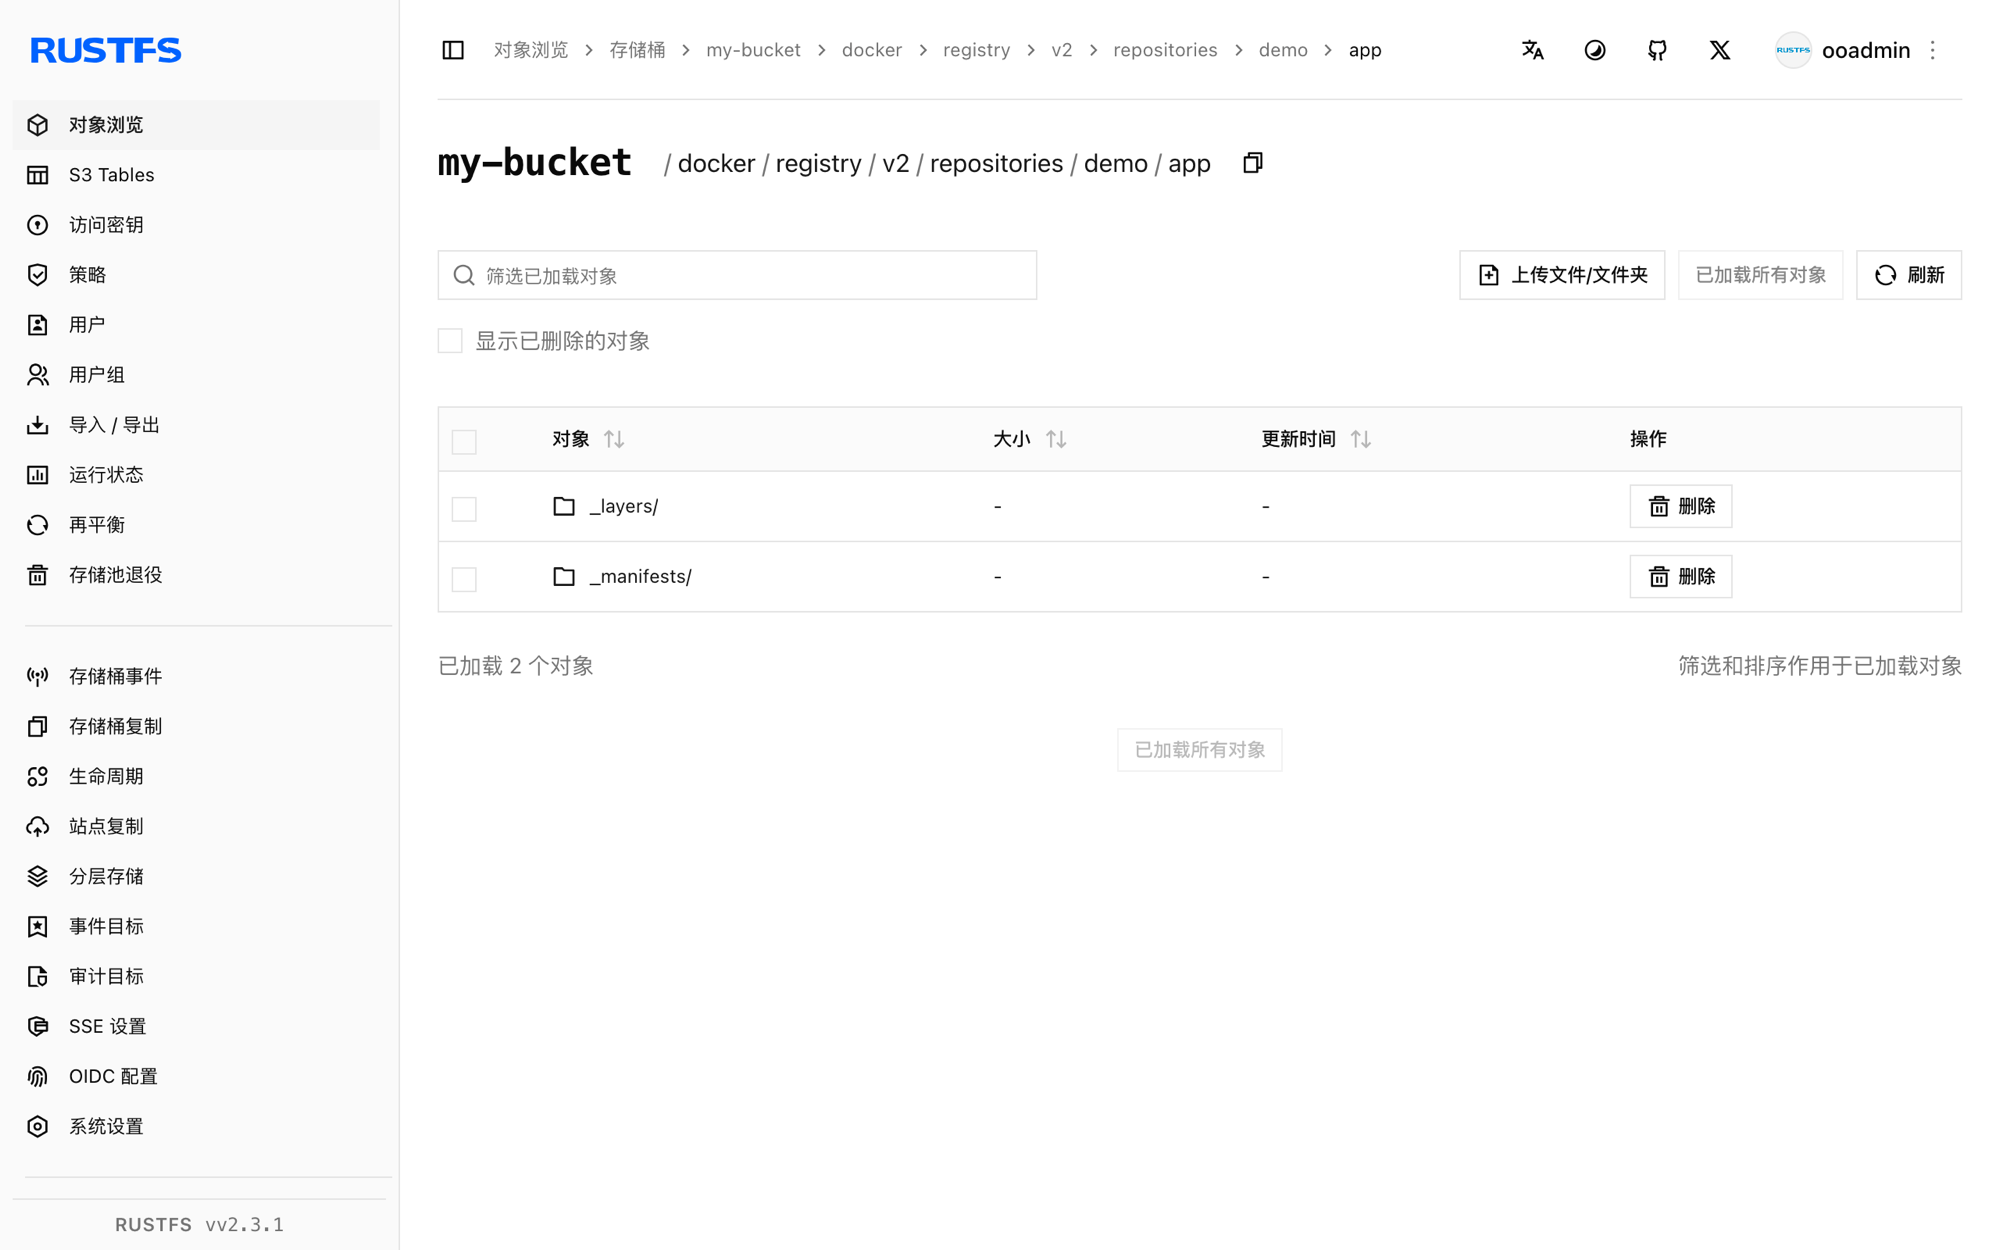2000x1250 pixels.
Task: Toggle the sidebar collapse icon
Action: [x=453, y=50]
